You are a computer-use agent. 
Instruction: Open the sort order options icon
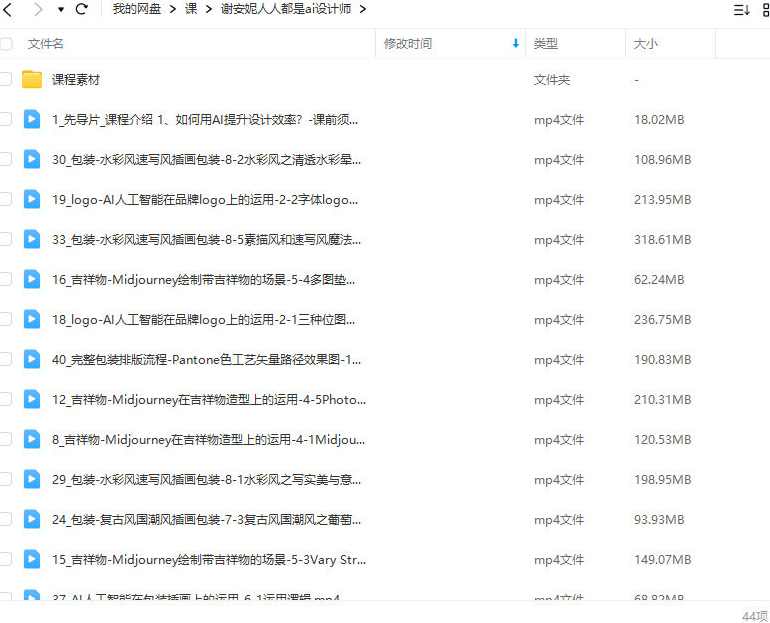[x=741, y=10]
